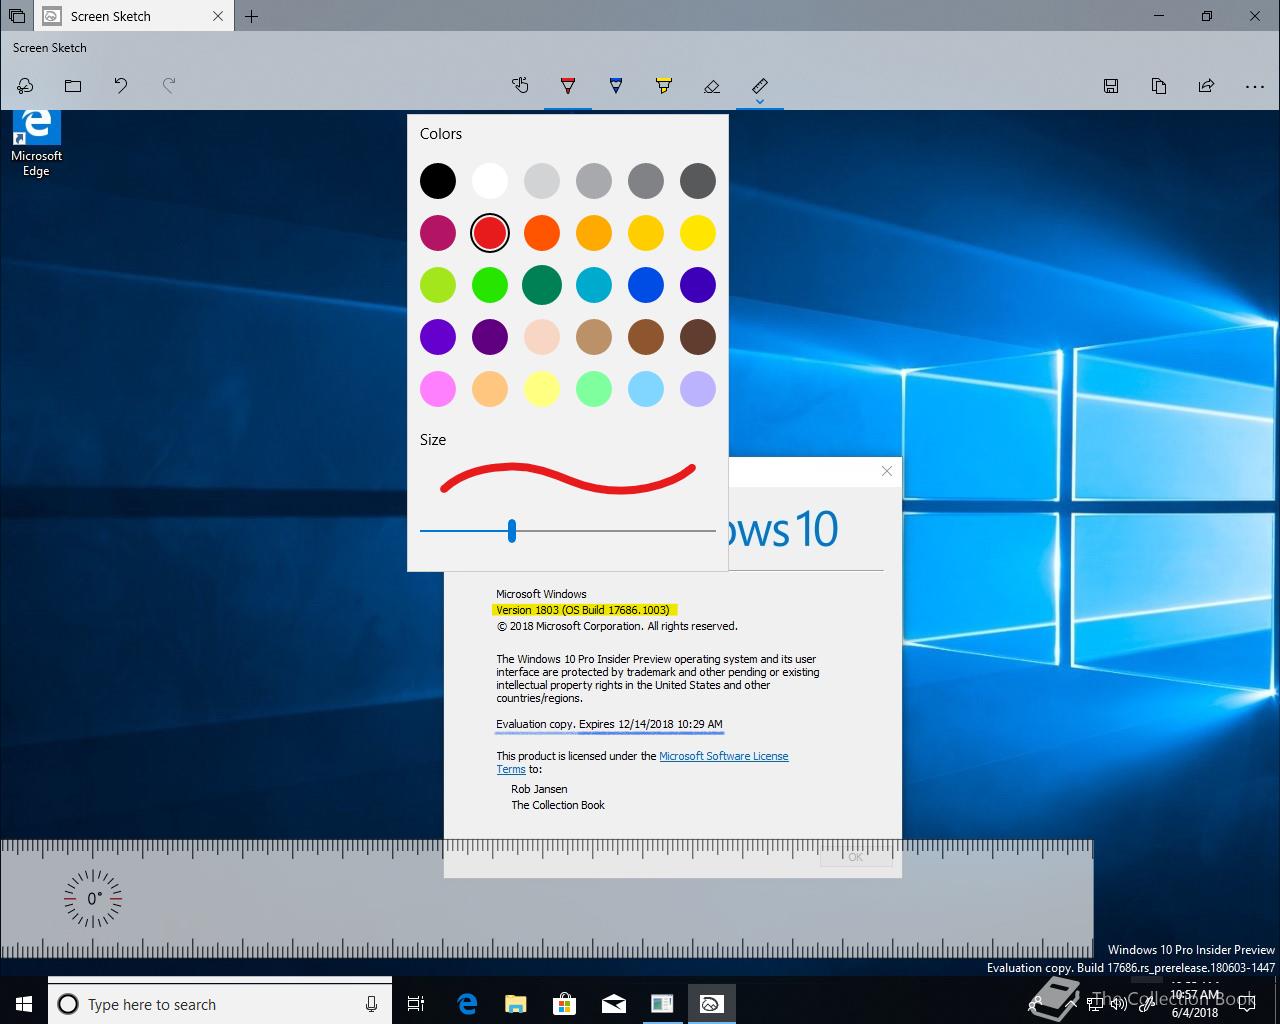Choose the dark brown color swatch

click(x=698, y=337)
